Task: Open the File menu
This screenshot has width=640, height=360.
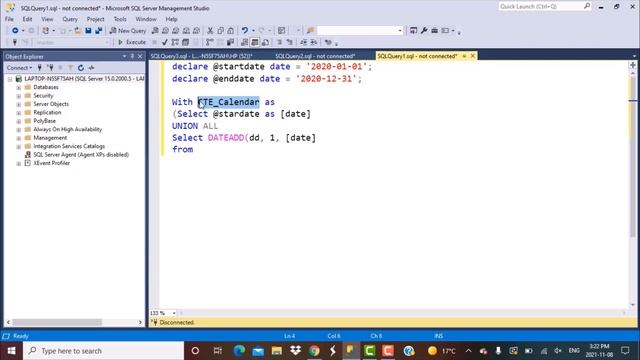Action: (x=9, y=19)
